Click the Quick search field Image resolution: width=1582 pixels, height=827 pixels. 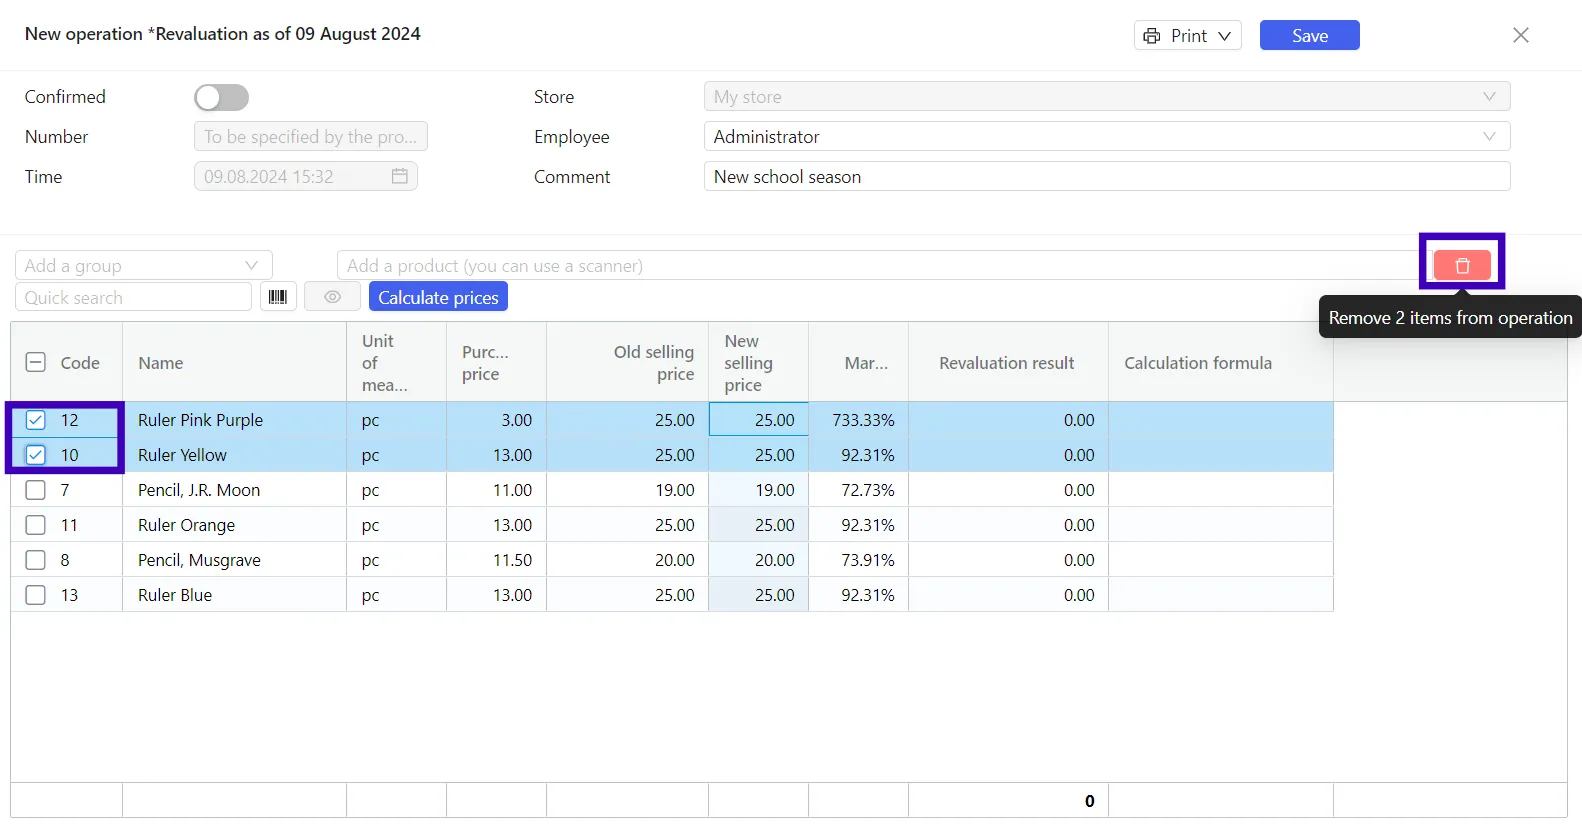(133, 297)
